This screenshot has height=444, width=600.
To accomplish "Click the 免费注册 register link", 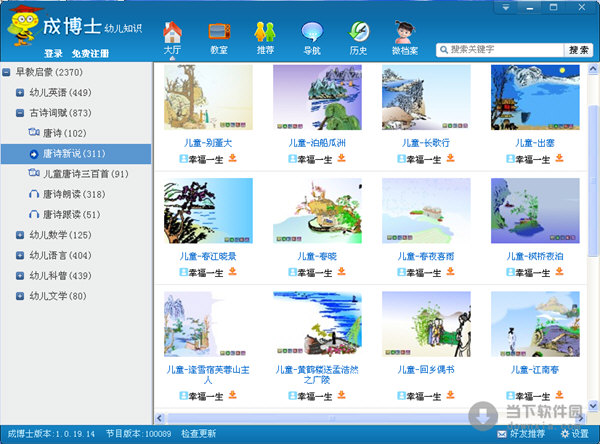I will tap(90, 53).
